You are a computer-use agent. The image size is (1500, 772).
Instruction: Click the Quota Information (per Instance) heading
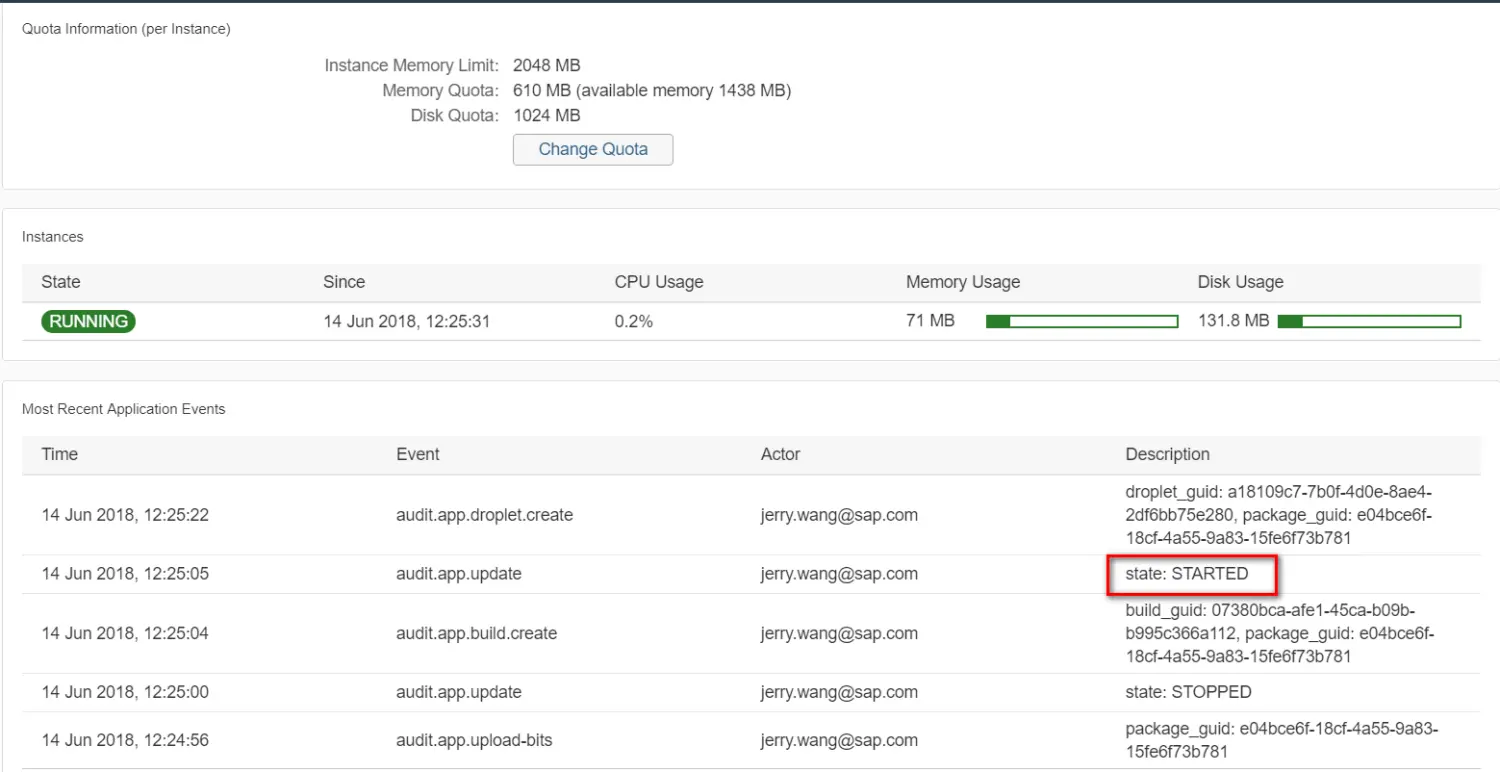[x=126, y=29]
